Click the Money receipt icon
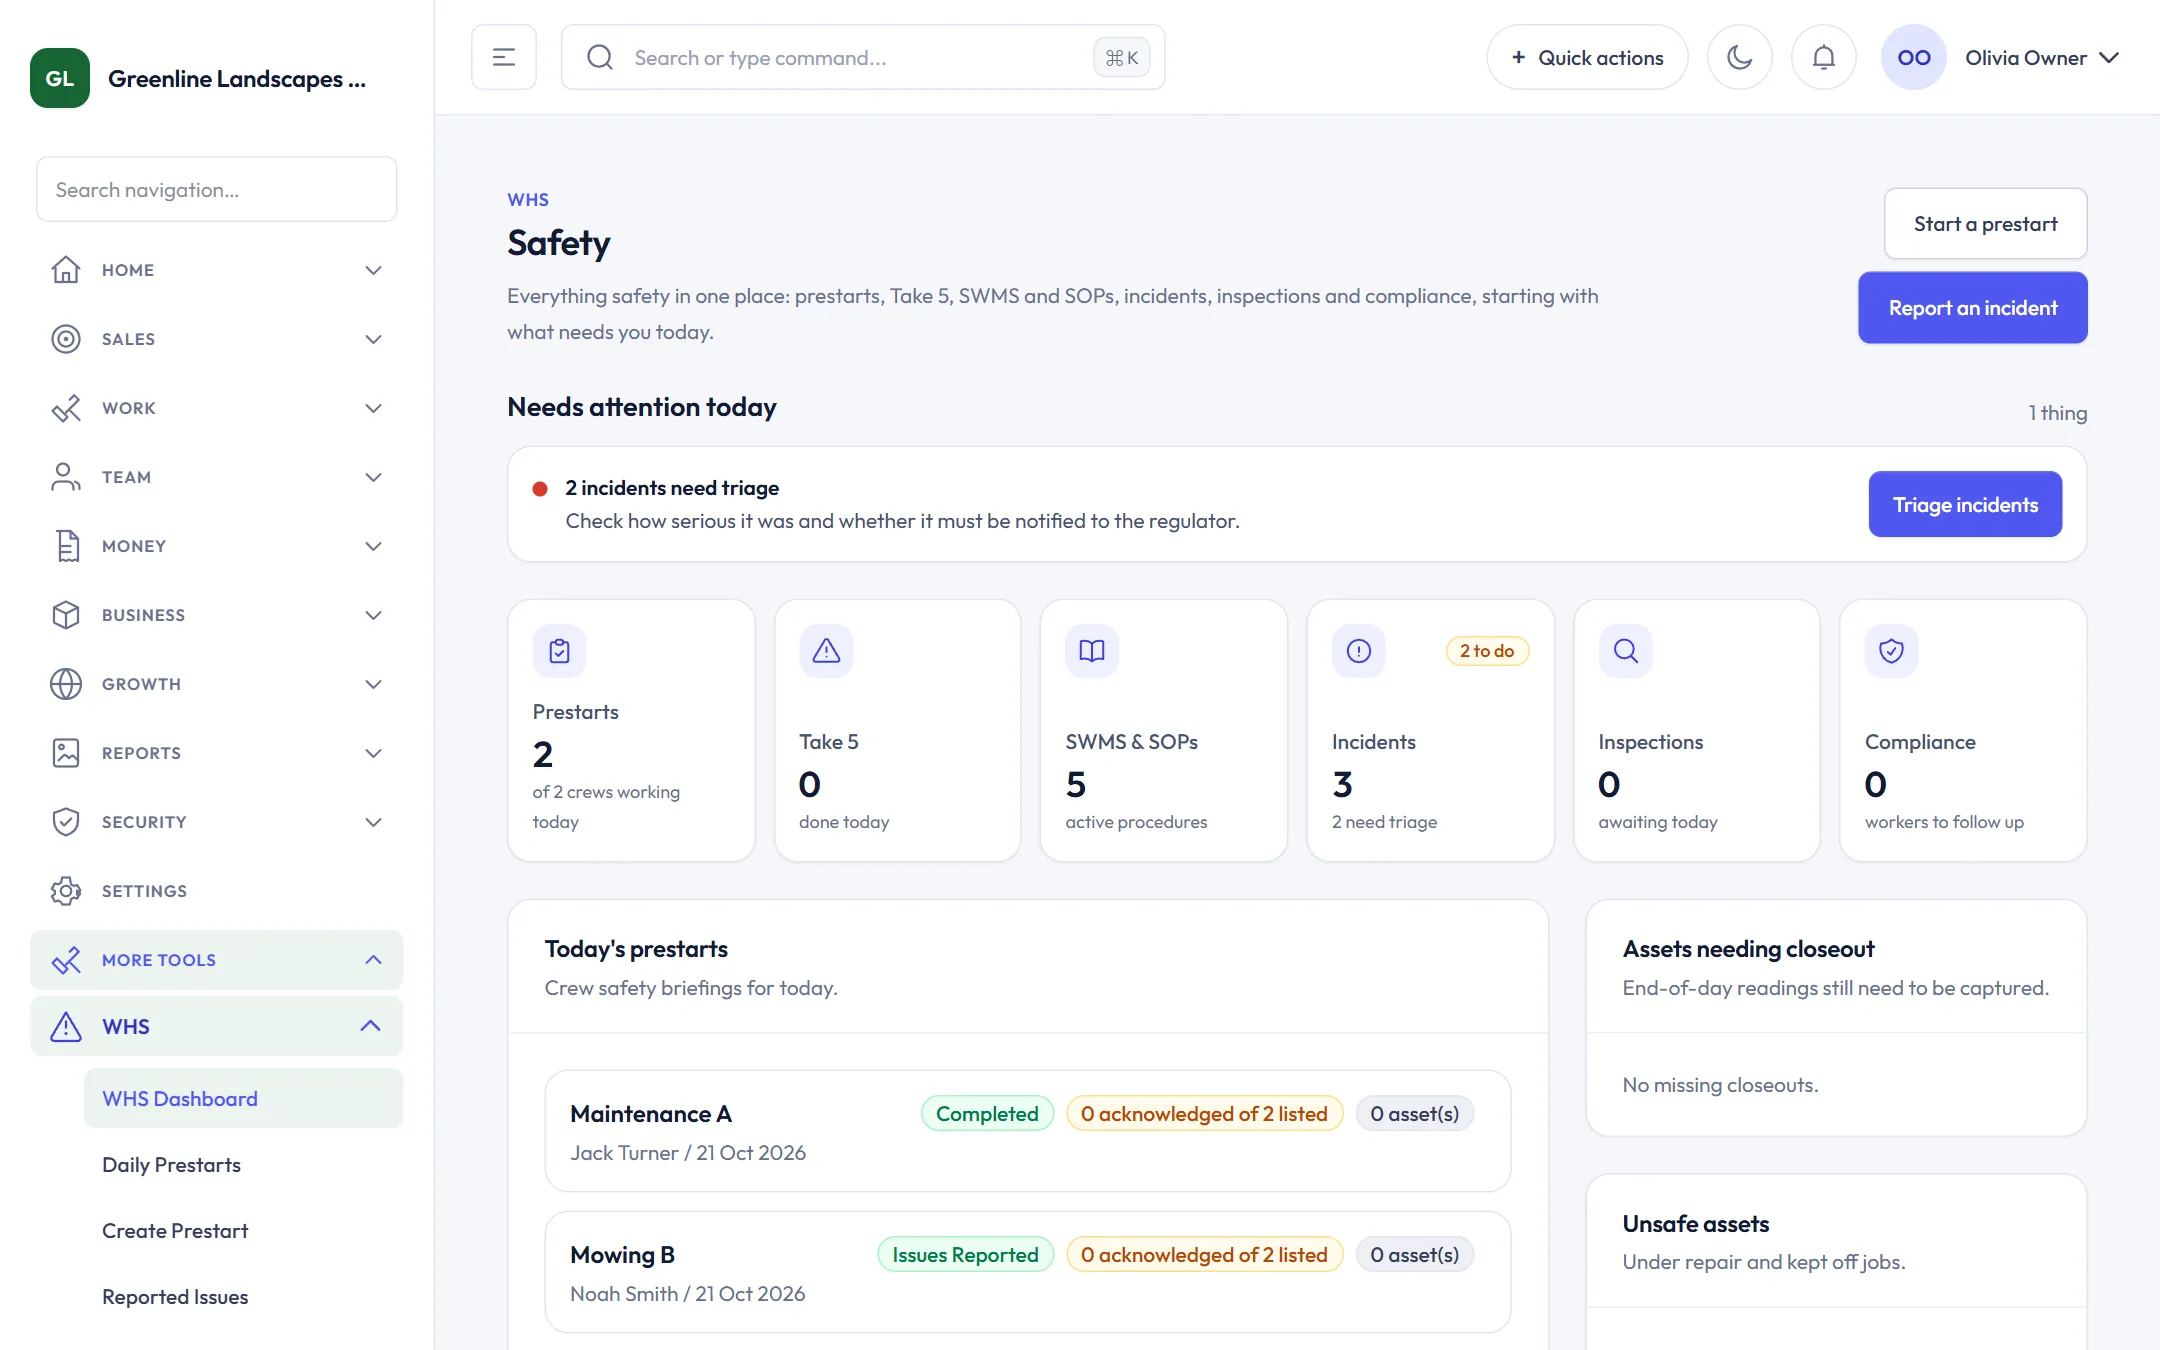Image resolution: width=2160 pixels, height=1350 pixels. (x=66, y=546)
